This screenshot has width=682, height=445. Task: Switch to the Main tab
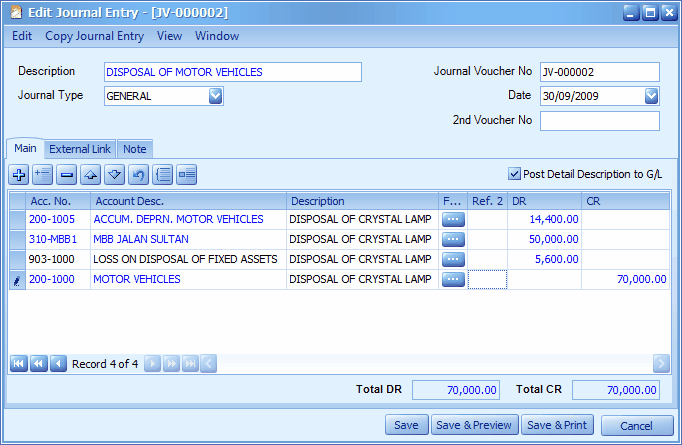coord(25,148)
